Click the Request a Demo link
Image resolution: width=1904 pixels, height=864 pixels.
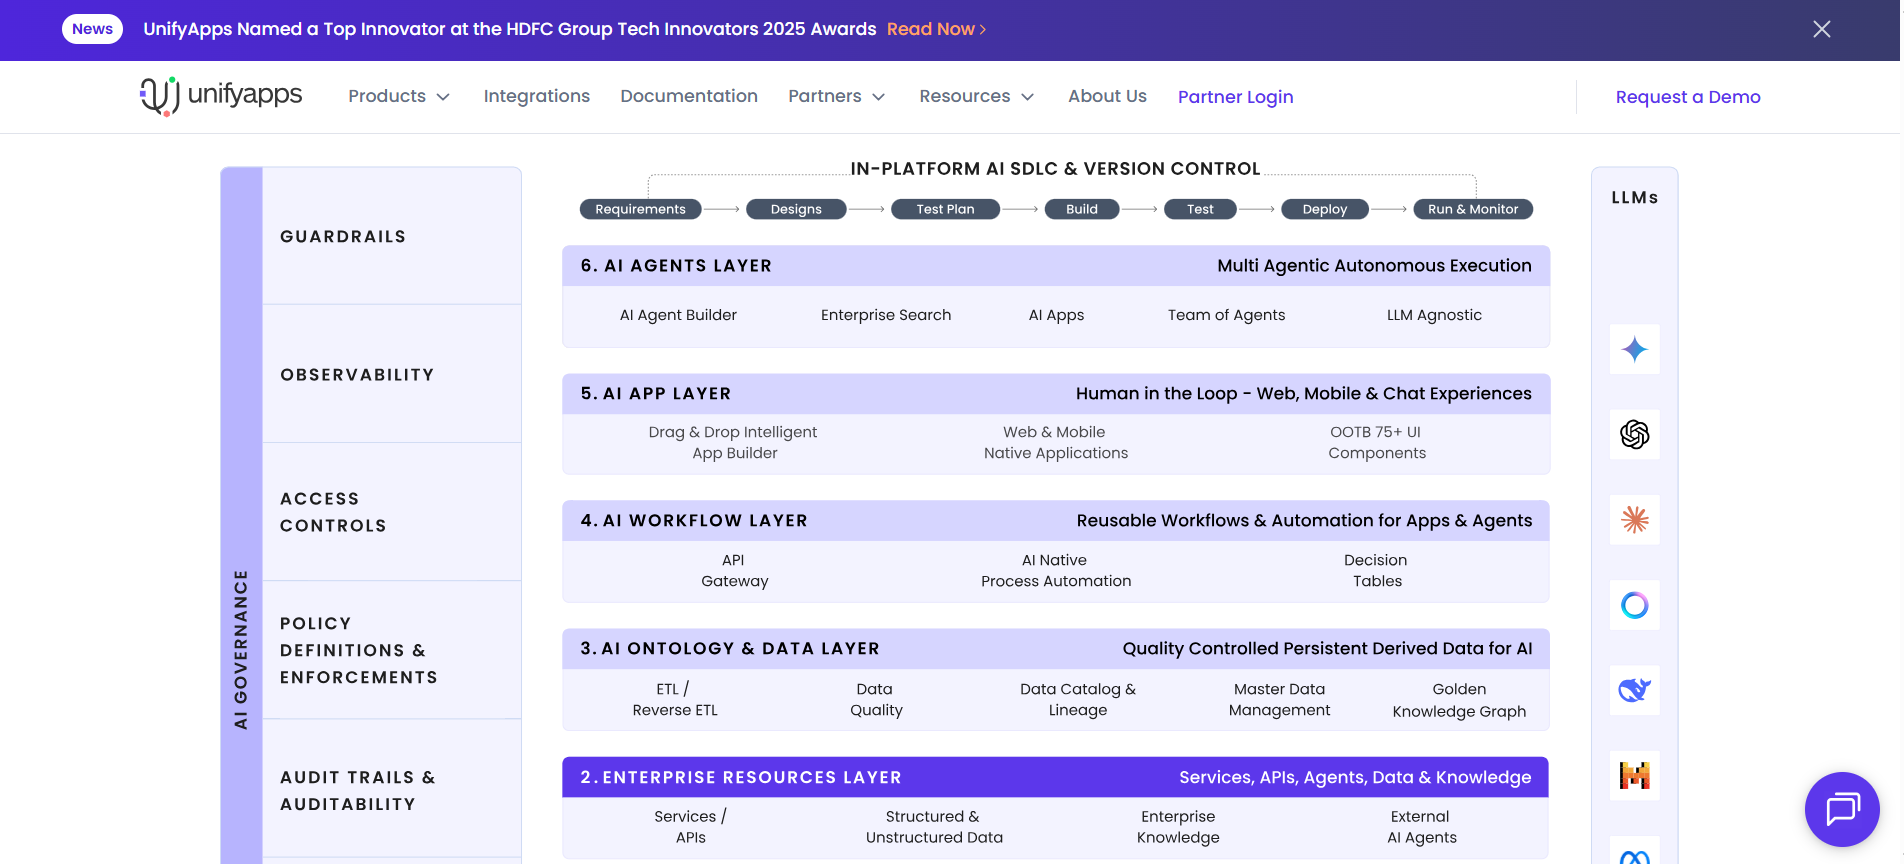click(1687, 97)
